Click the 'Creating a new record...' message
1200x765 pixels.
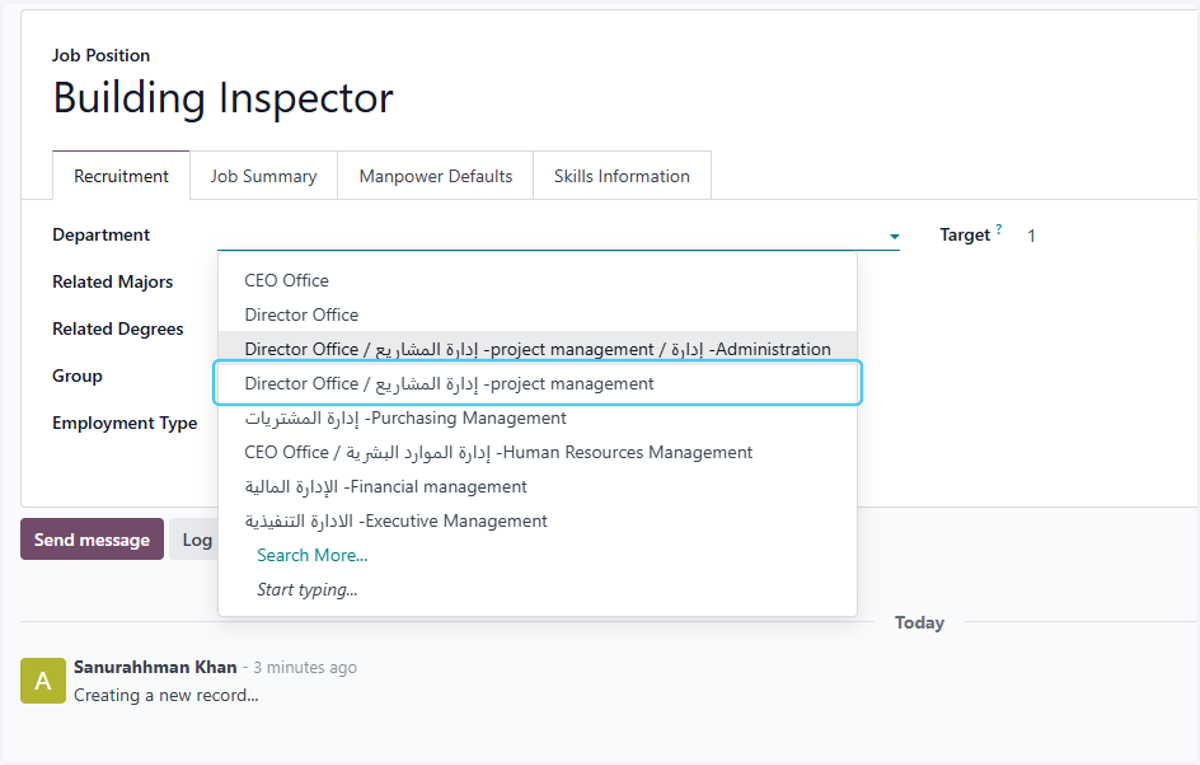click(166, 695)
